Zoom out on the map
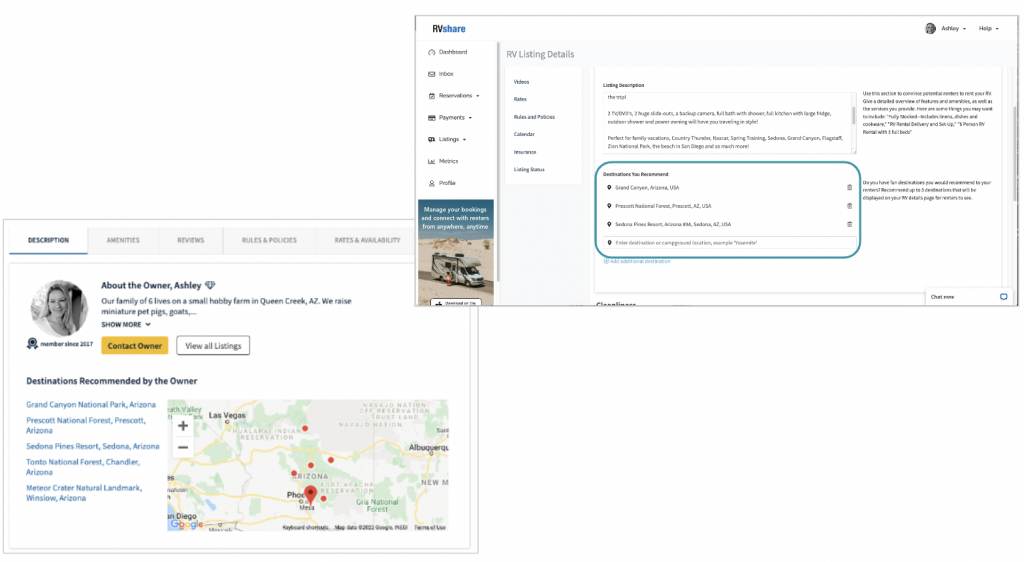 183,448
